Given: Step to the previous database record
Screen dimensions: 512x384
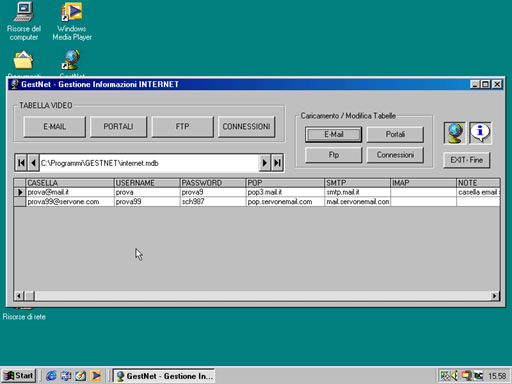Looking at the screenshot, I should point(33,163).
